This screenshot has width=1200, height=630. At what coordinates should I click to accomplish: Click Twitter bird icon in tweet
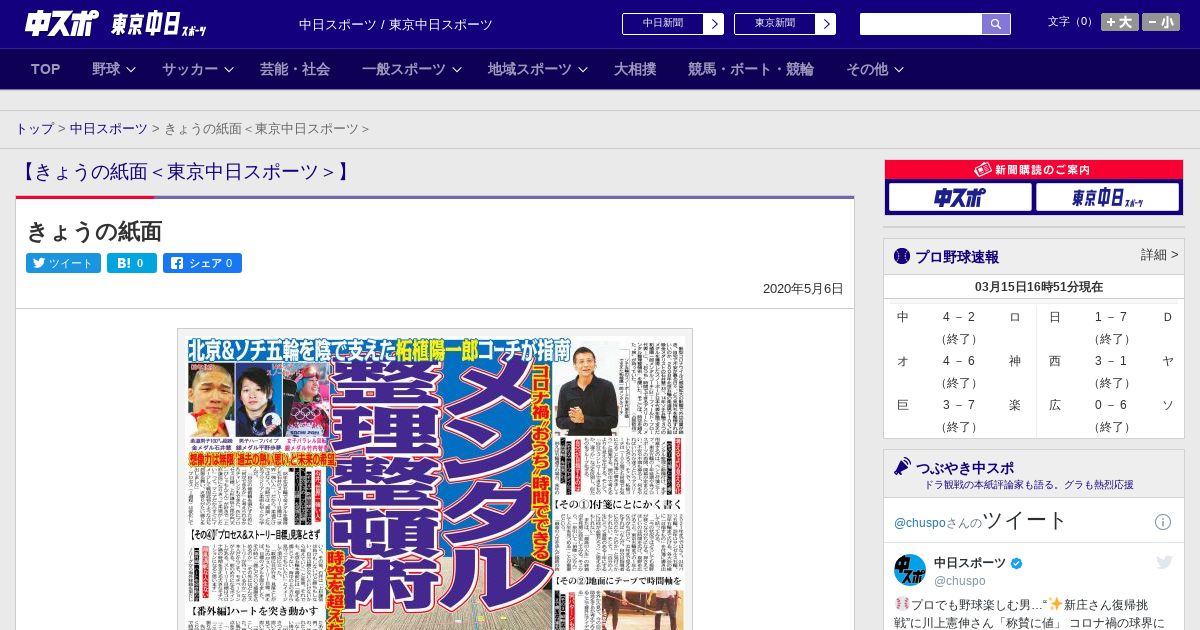click(x=1164, y=563)
